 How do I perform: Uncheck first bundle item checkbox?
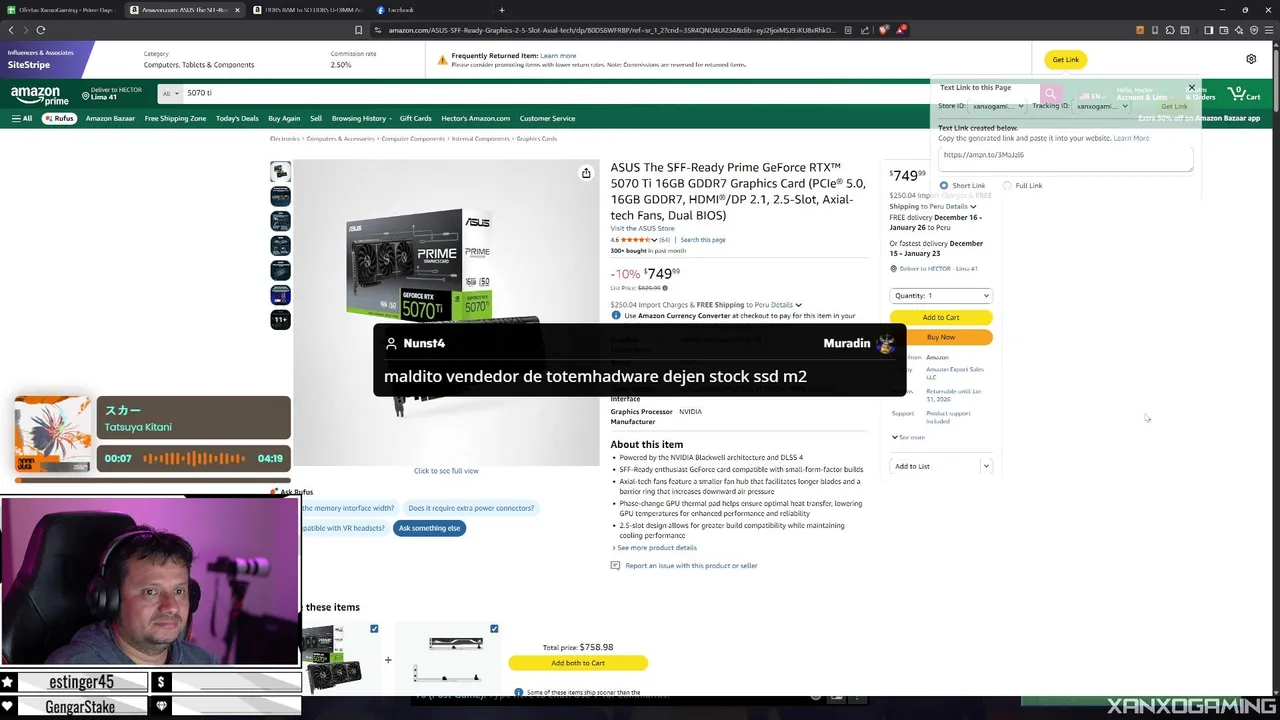click(374, 629)
